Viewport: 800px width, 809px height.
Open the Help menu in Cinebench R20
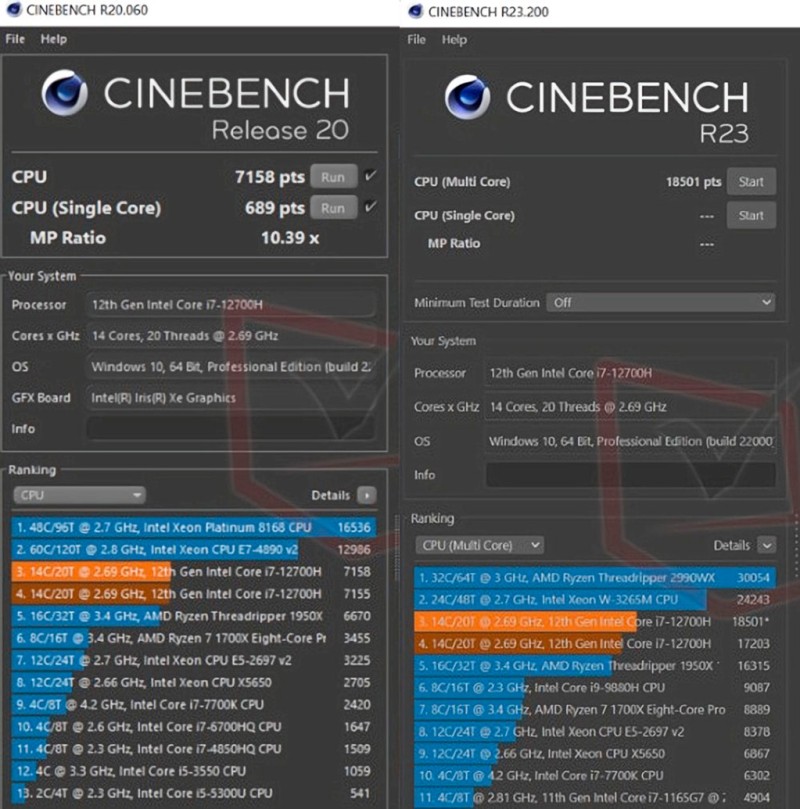coord(54,39)
